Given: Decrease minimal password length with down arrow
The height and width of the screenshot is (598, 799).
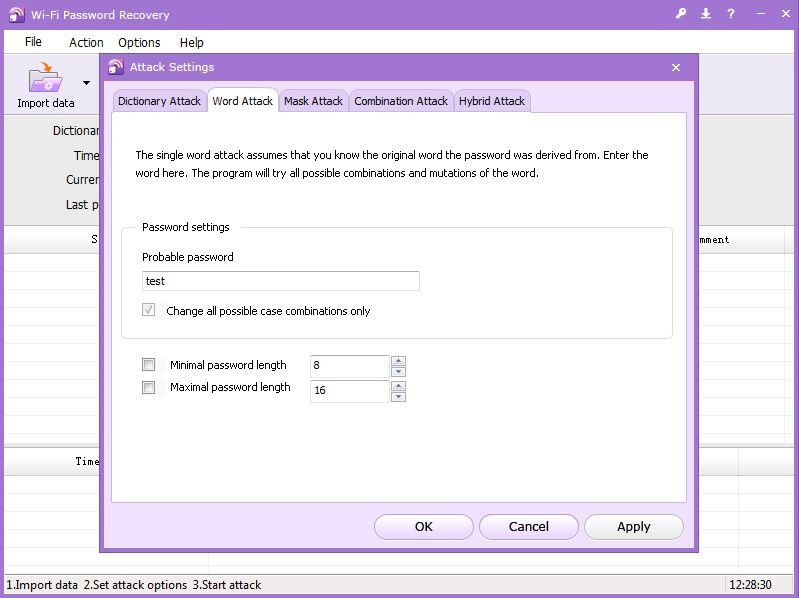Looking at the screenshot, I should [398, 372].
